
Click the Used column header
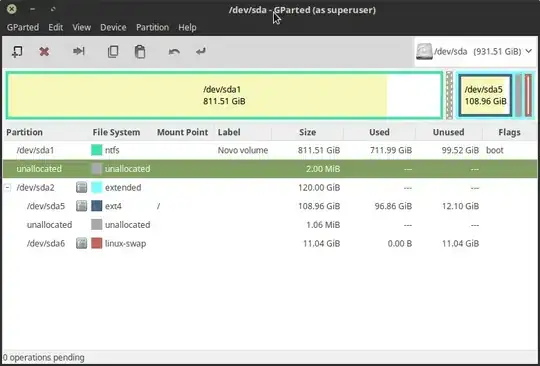379,132
